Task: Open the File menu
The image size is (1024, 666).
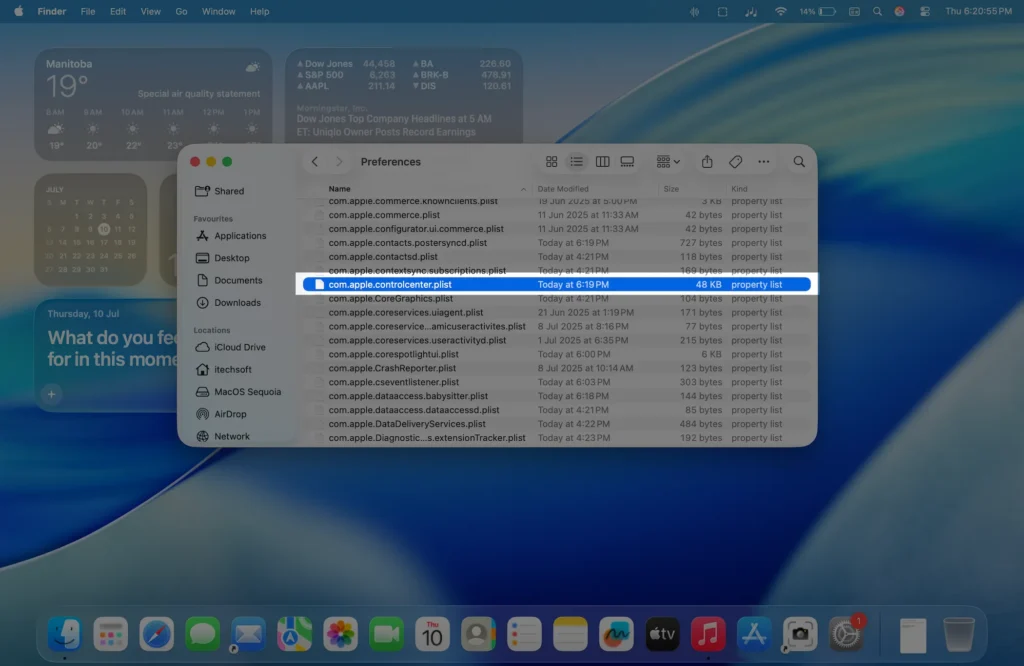Action: click(88, 11)
